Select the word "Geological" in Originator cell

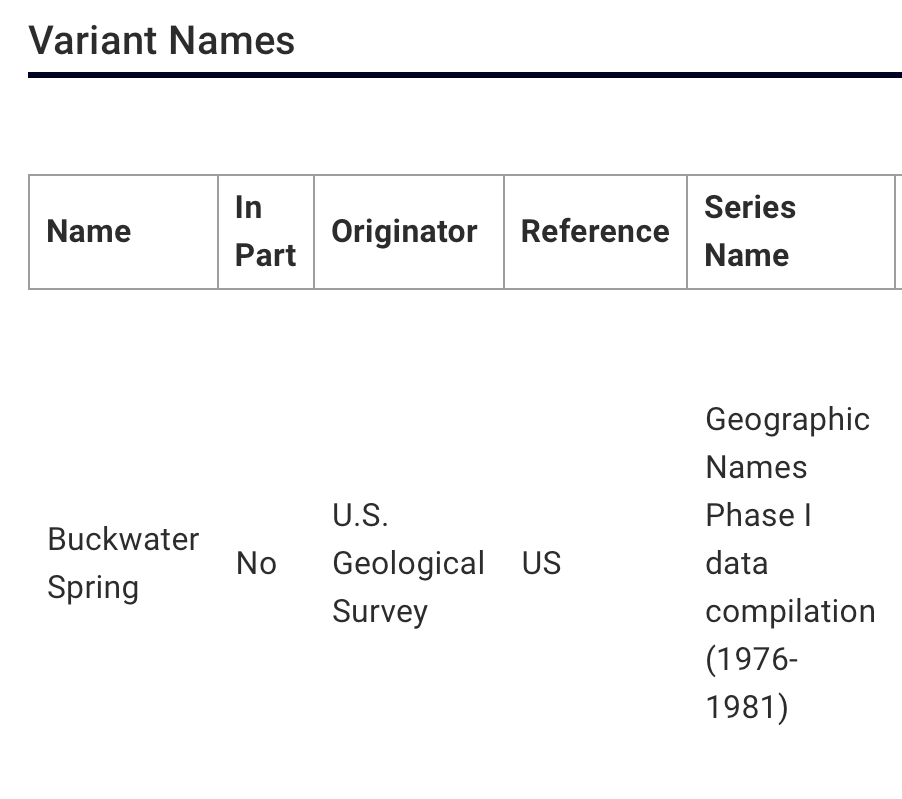(408, 564)
